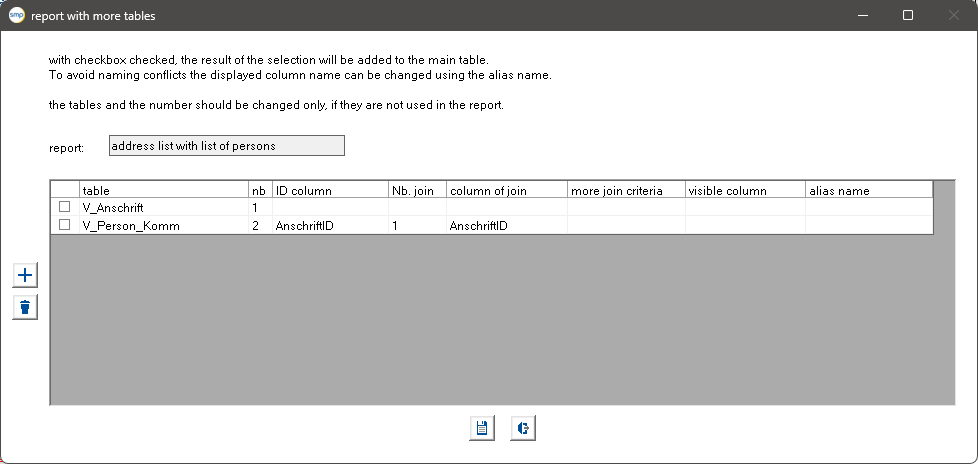
Task: Tick the V_Anschrift row checkbox
Action: [64, 207]
